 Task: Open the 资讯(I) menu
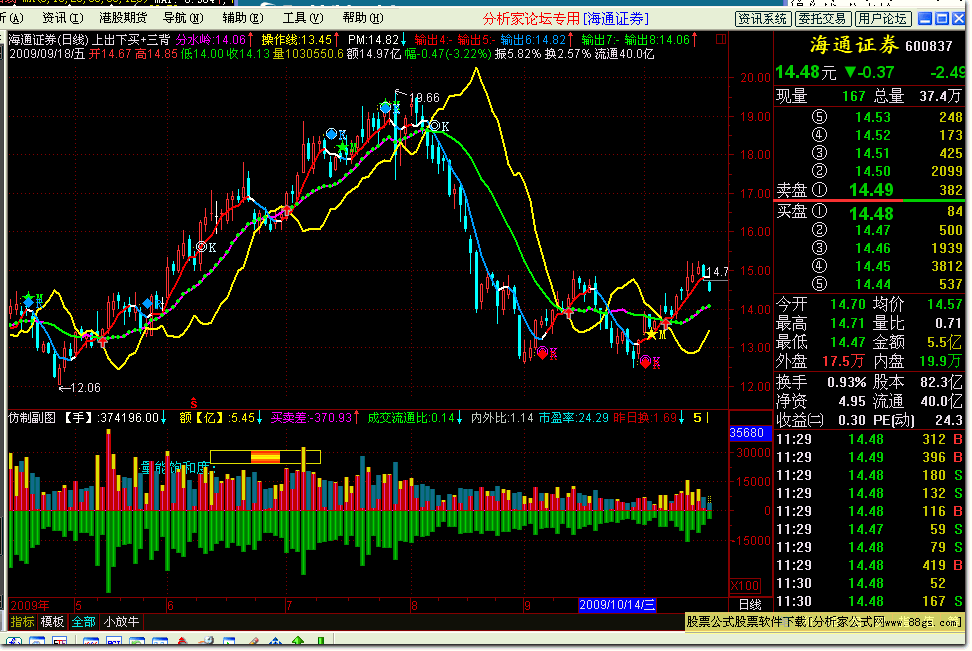pyautogui.click(x=62, y=18)
